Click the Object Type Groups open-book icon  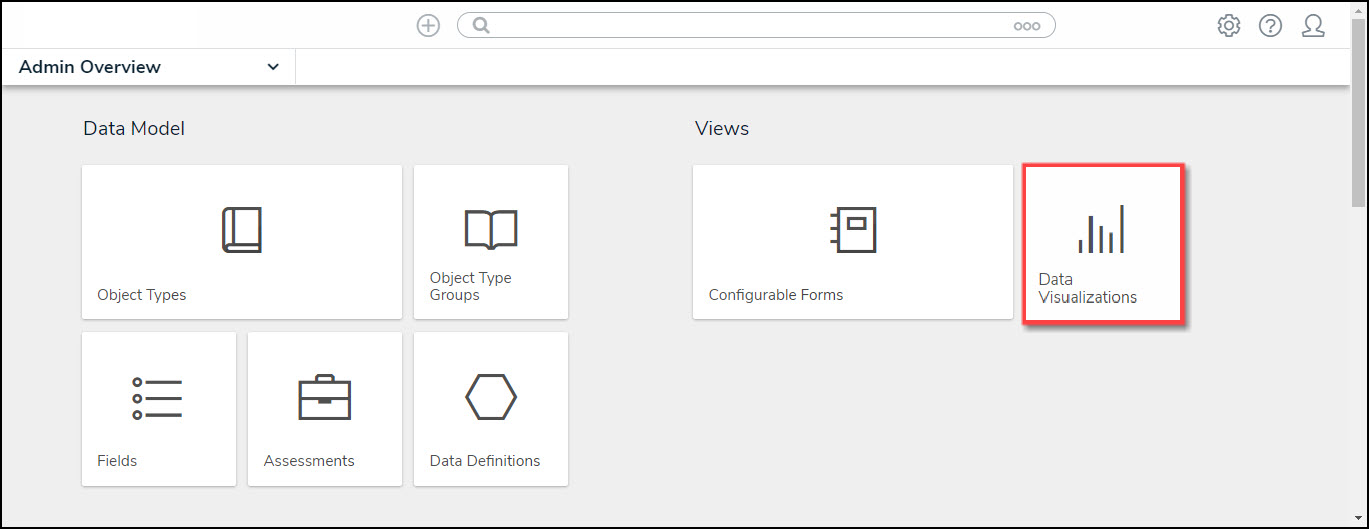[490, 229]
